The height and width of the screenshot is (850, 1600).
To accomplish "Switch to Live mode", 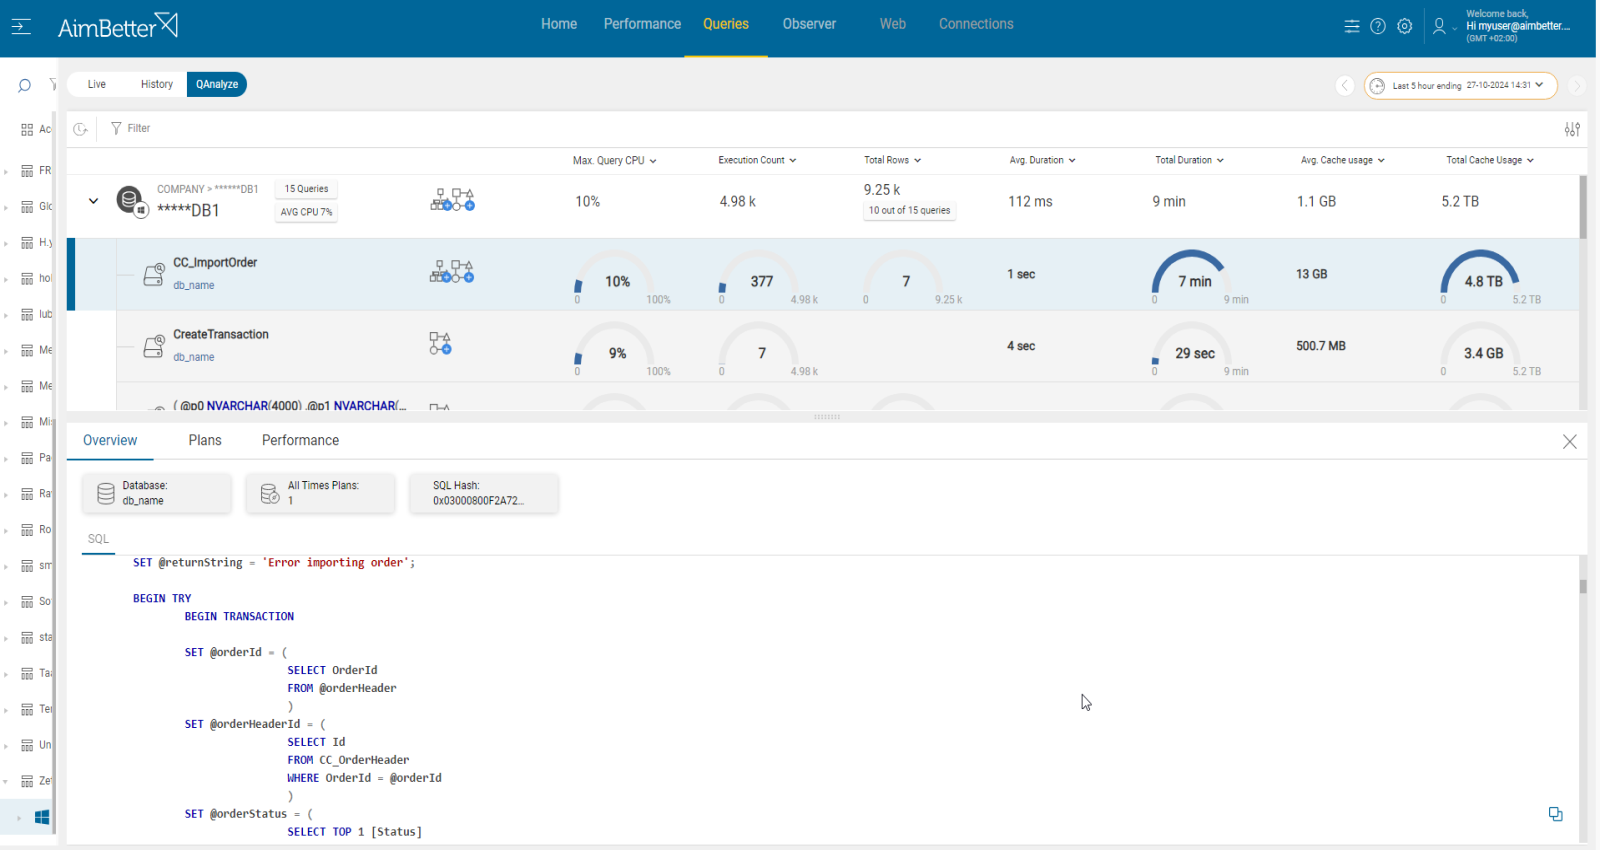I will 97,85.
